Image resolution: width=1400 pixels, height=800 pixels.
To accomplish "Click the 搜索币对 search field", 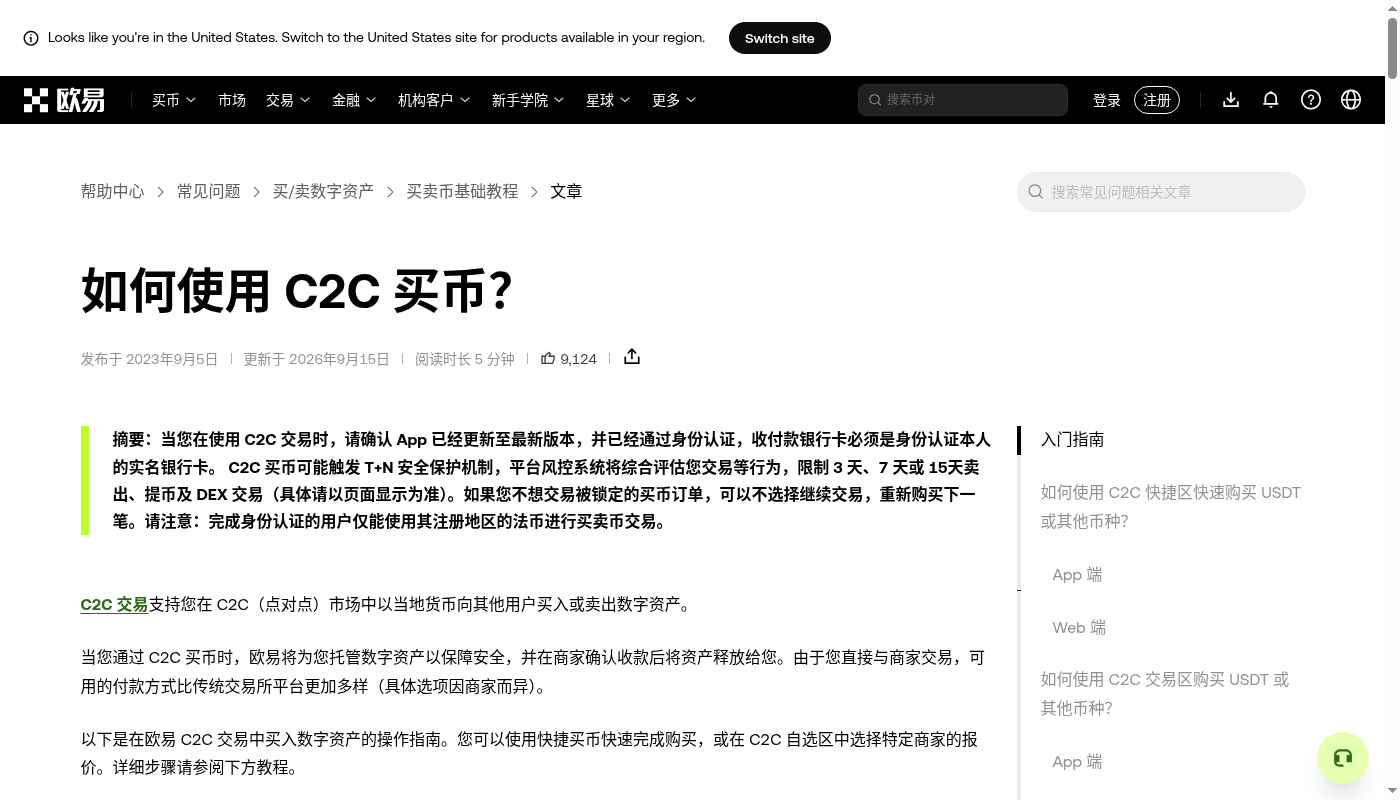I will [963, 100].
